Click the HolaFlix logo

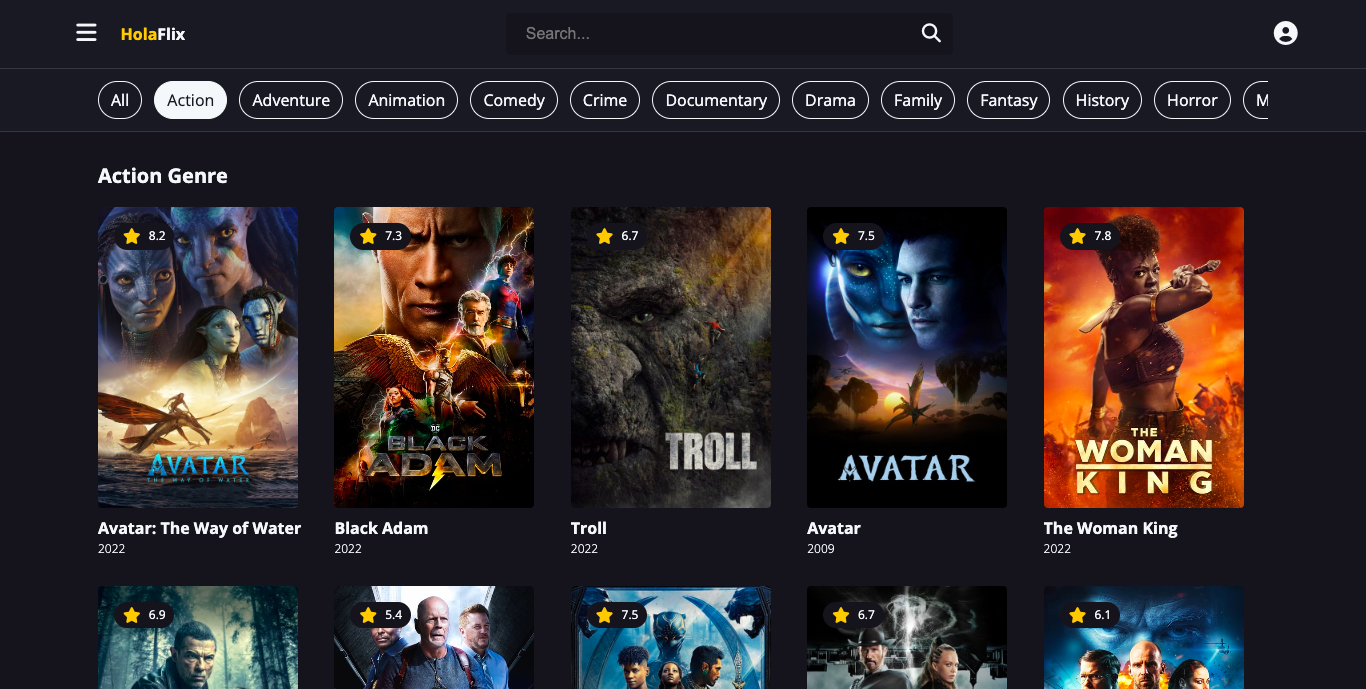pyautogui.click(x=153, y=34)
